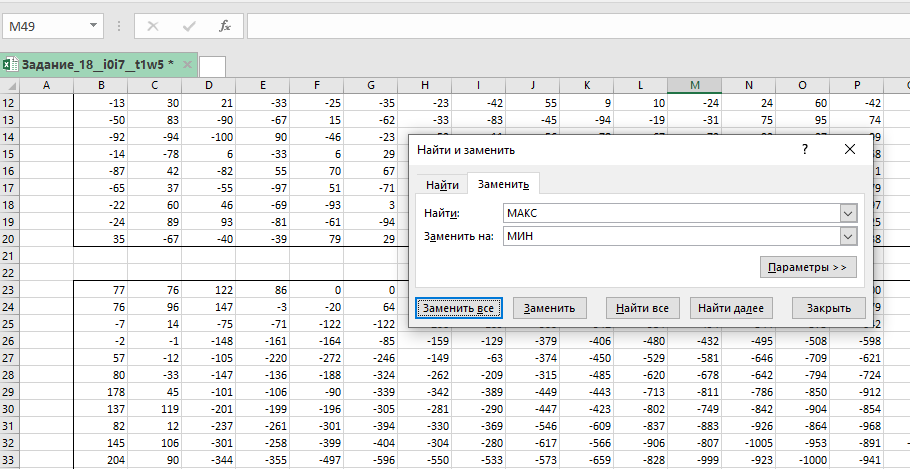Click the Найти далее button
This screenshot has width=910, height=469.
731,308
